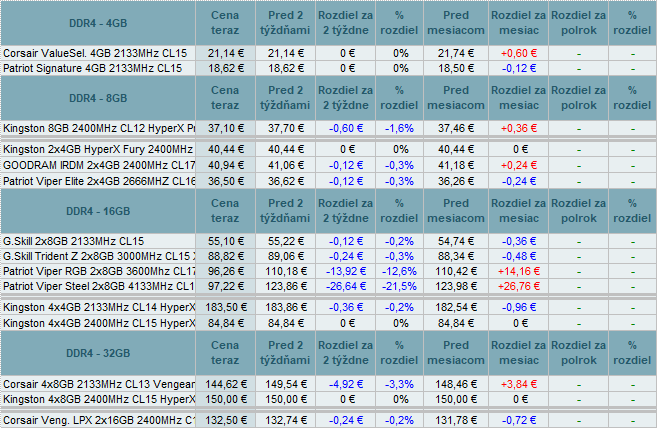This screenshot has width=657, height=428.
Task: Click the -26,64 € two-week difference value
Action: [346, 286]
